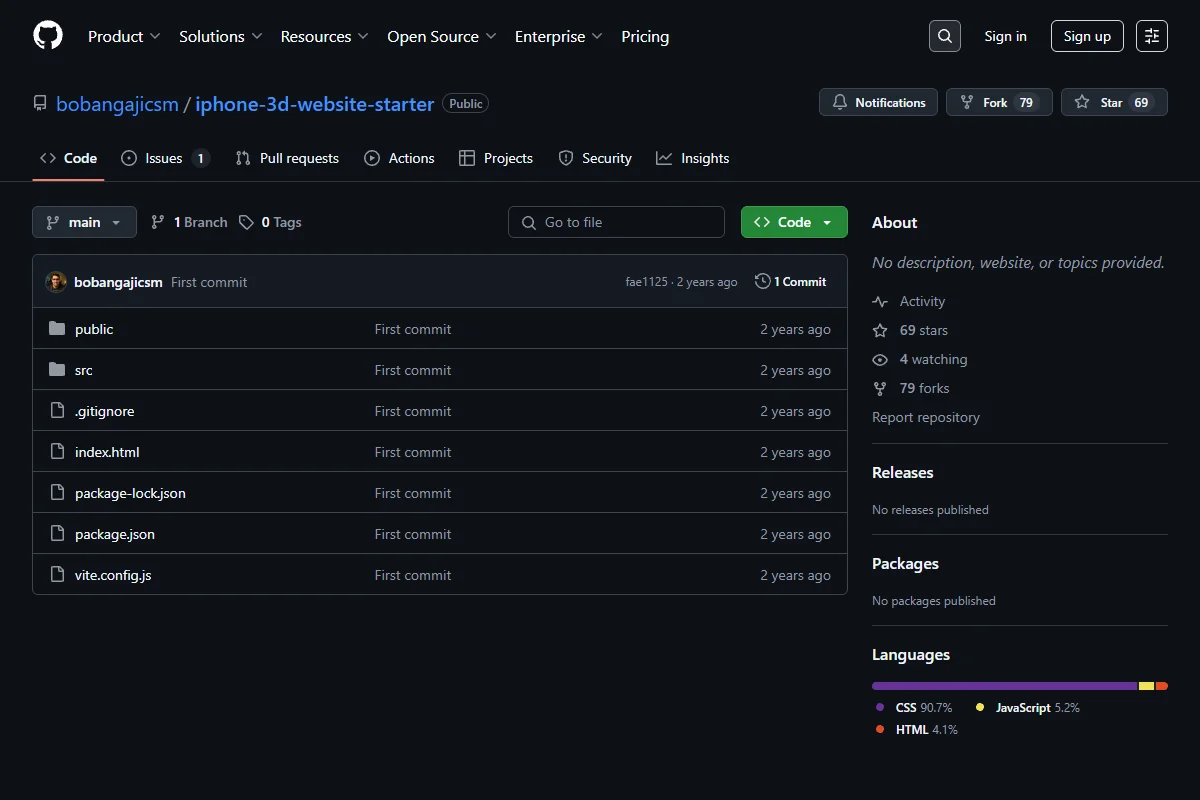
Task: Click the appearance settings sliders icon
Action: pos(1152,36)
